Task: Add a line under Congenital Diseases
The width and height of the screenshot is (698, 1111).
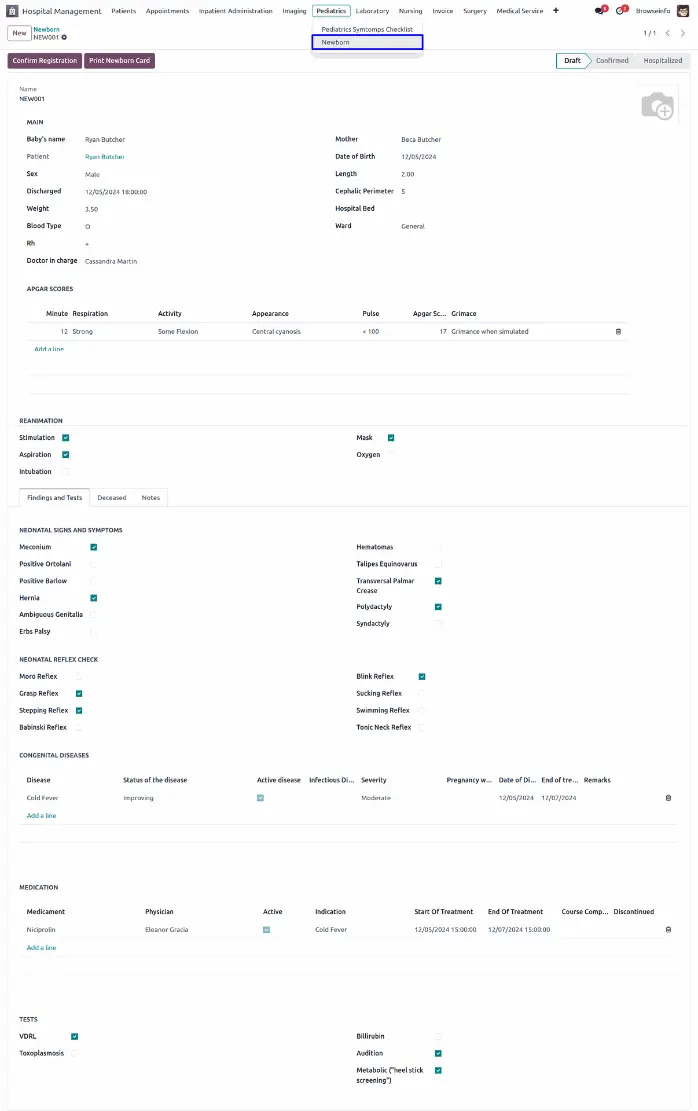Action: click(x=41, y=816)
